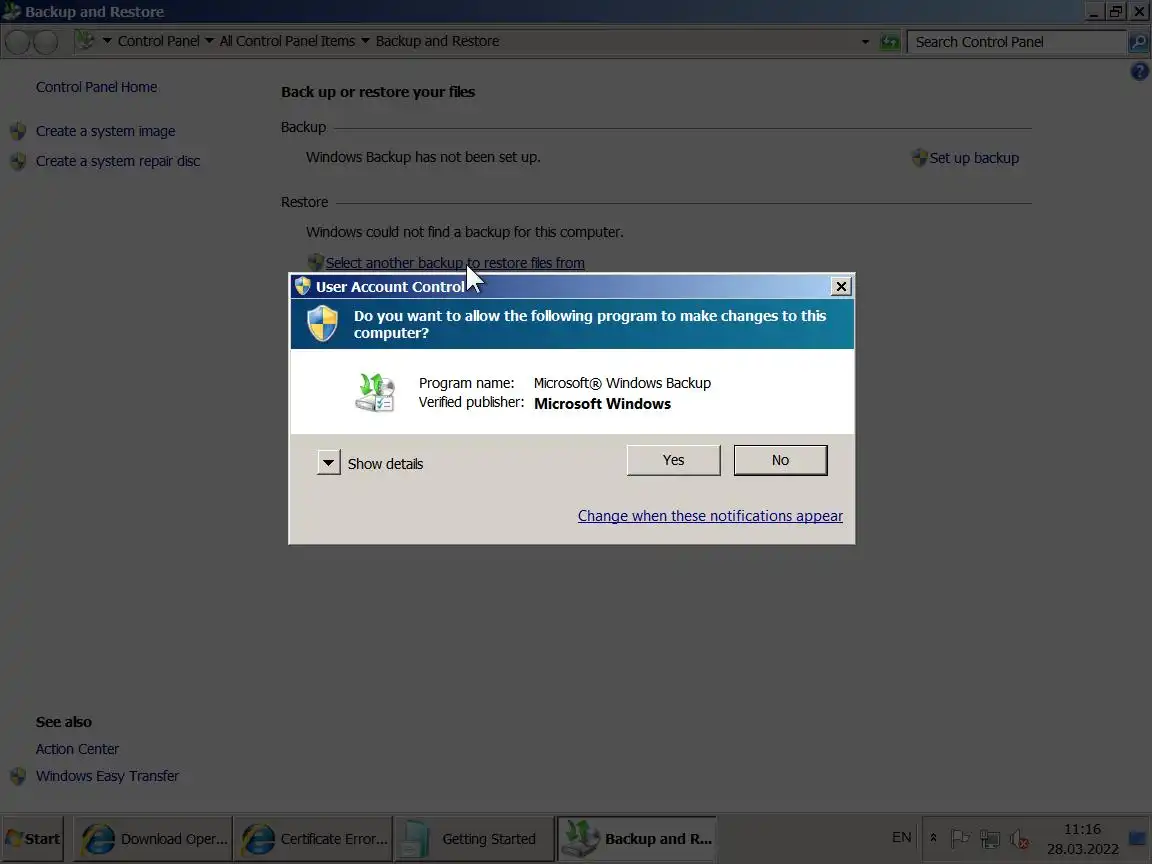This screenshot has width=1152, height=864.
Task: Expand dropdown after All Control Panel Items
Action: coord(365,41)
